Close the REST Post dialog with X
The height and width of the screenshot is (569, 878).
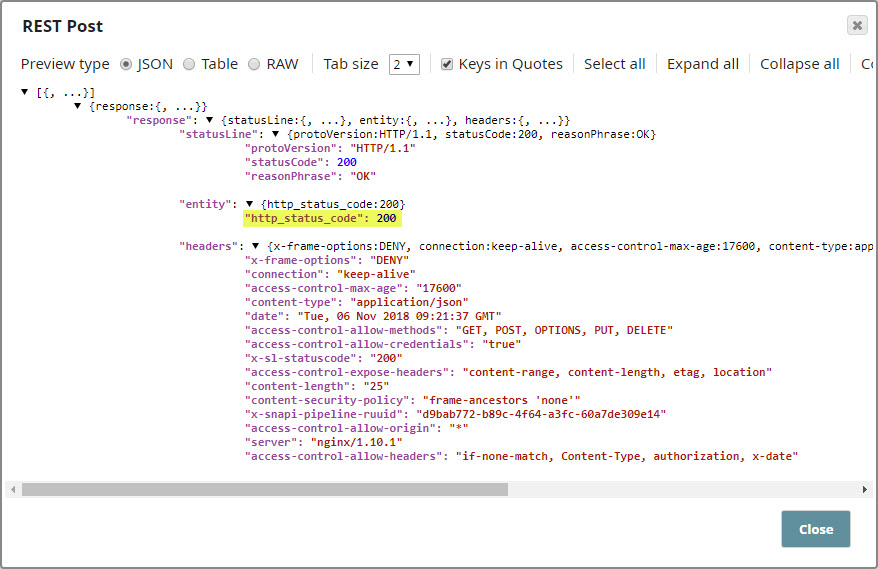click(x=857, y=25)
